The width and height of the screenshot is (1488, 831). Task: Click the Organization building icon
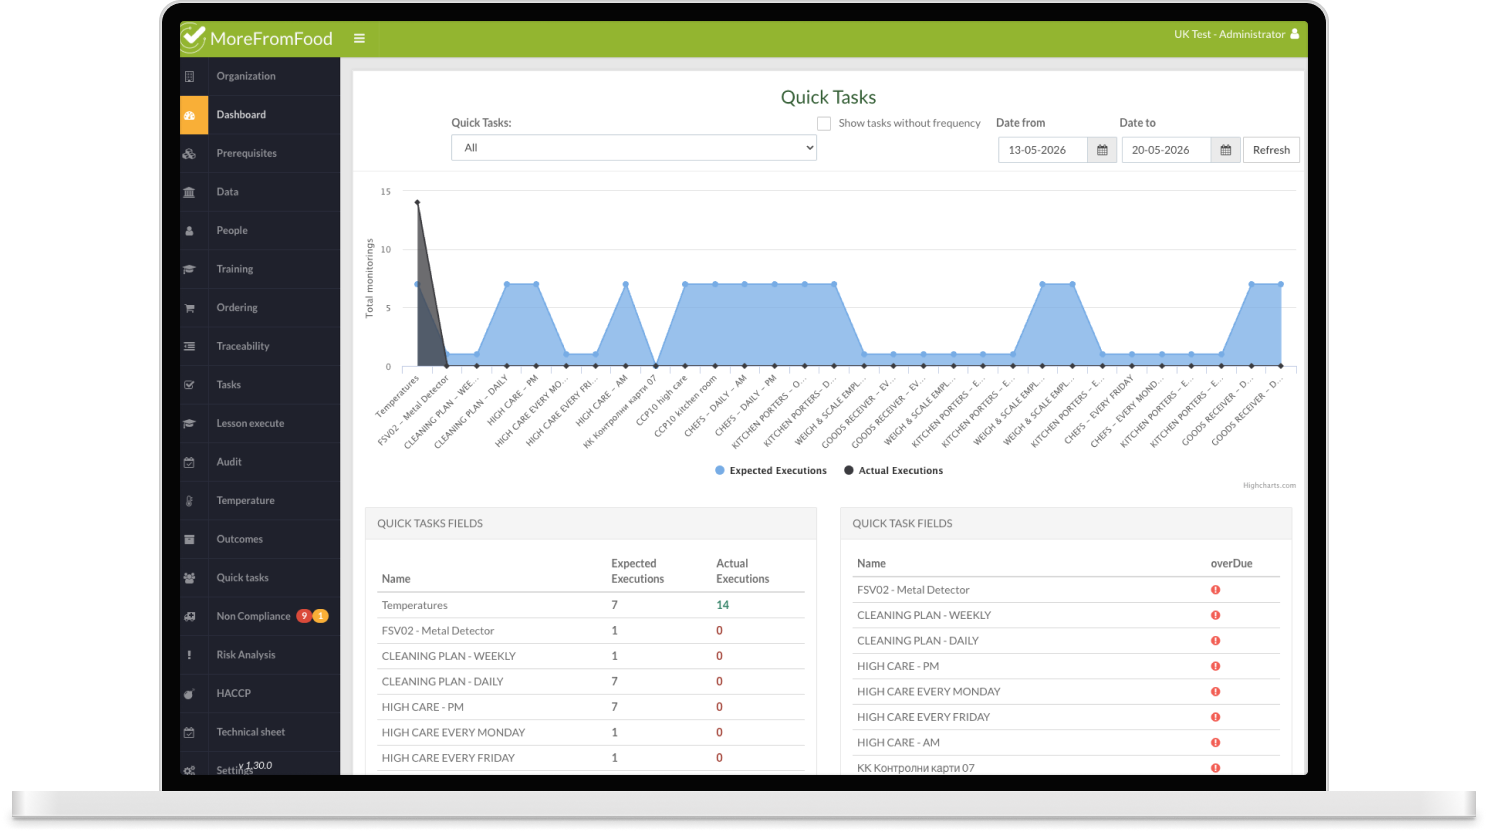(x=189, y=76)
